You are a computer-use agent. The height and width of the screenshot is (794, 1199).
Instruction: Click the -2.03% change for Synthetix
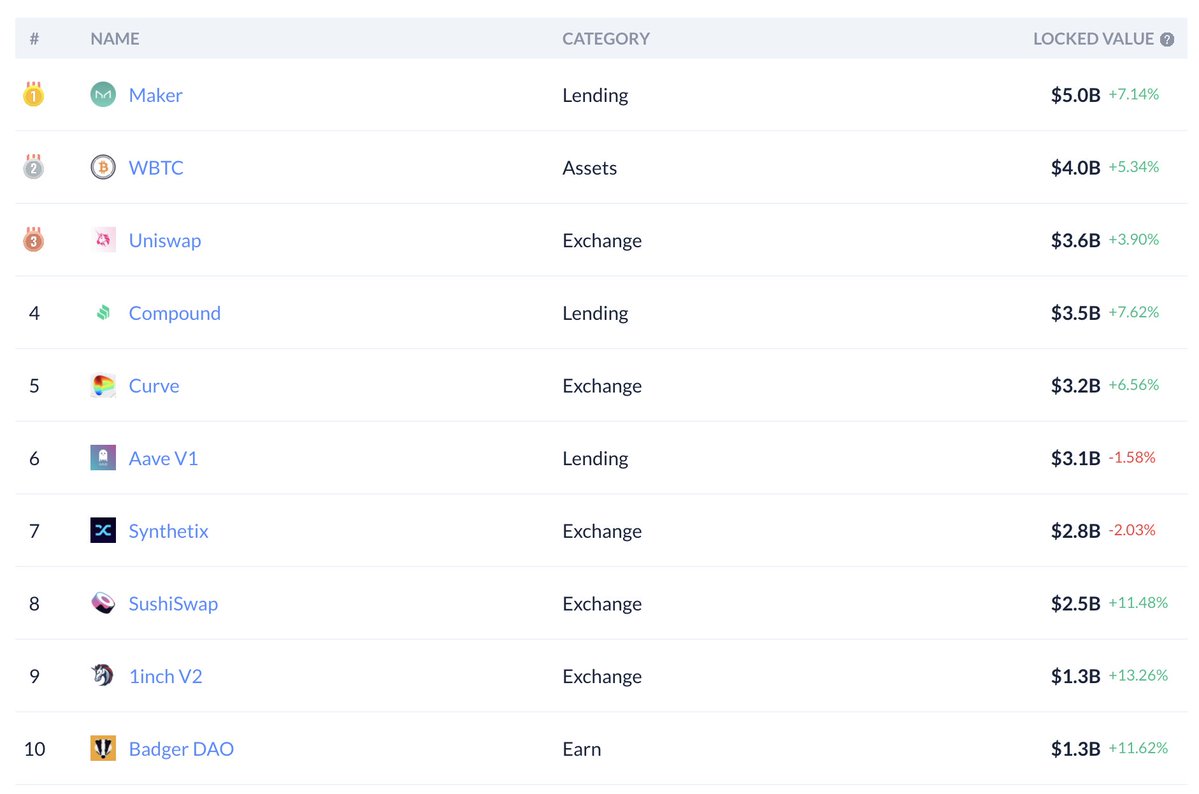point(1132,530)
